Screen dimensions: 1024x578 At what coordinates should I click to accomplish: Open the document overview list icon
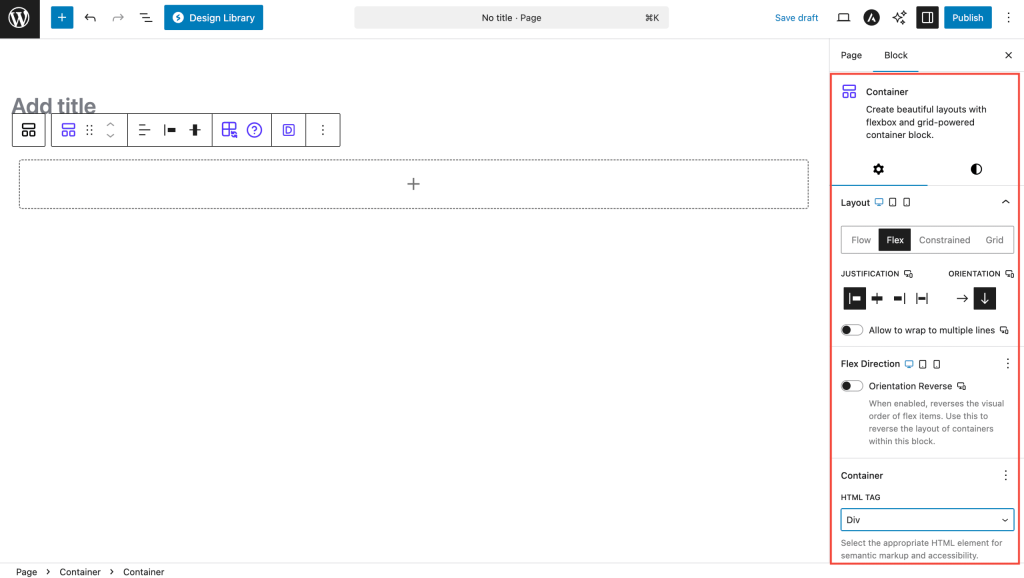tap(146, 18)
